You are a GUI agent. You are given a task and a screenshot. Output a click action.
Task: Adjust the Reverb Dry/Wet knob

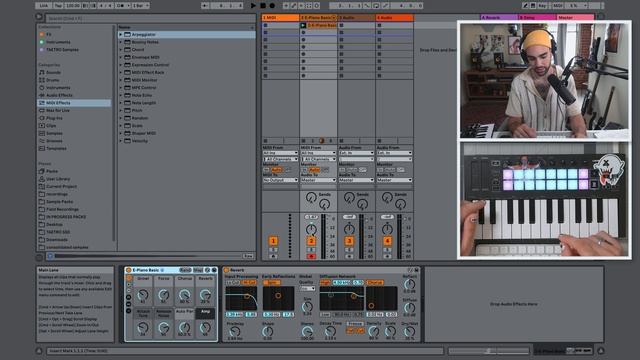(x=409, y=332)
